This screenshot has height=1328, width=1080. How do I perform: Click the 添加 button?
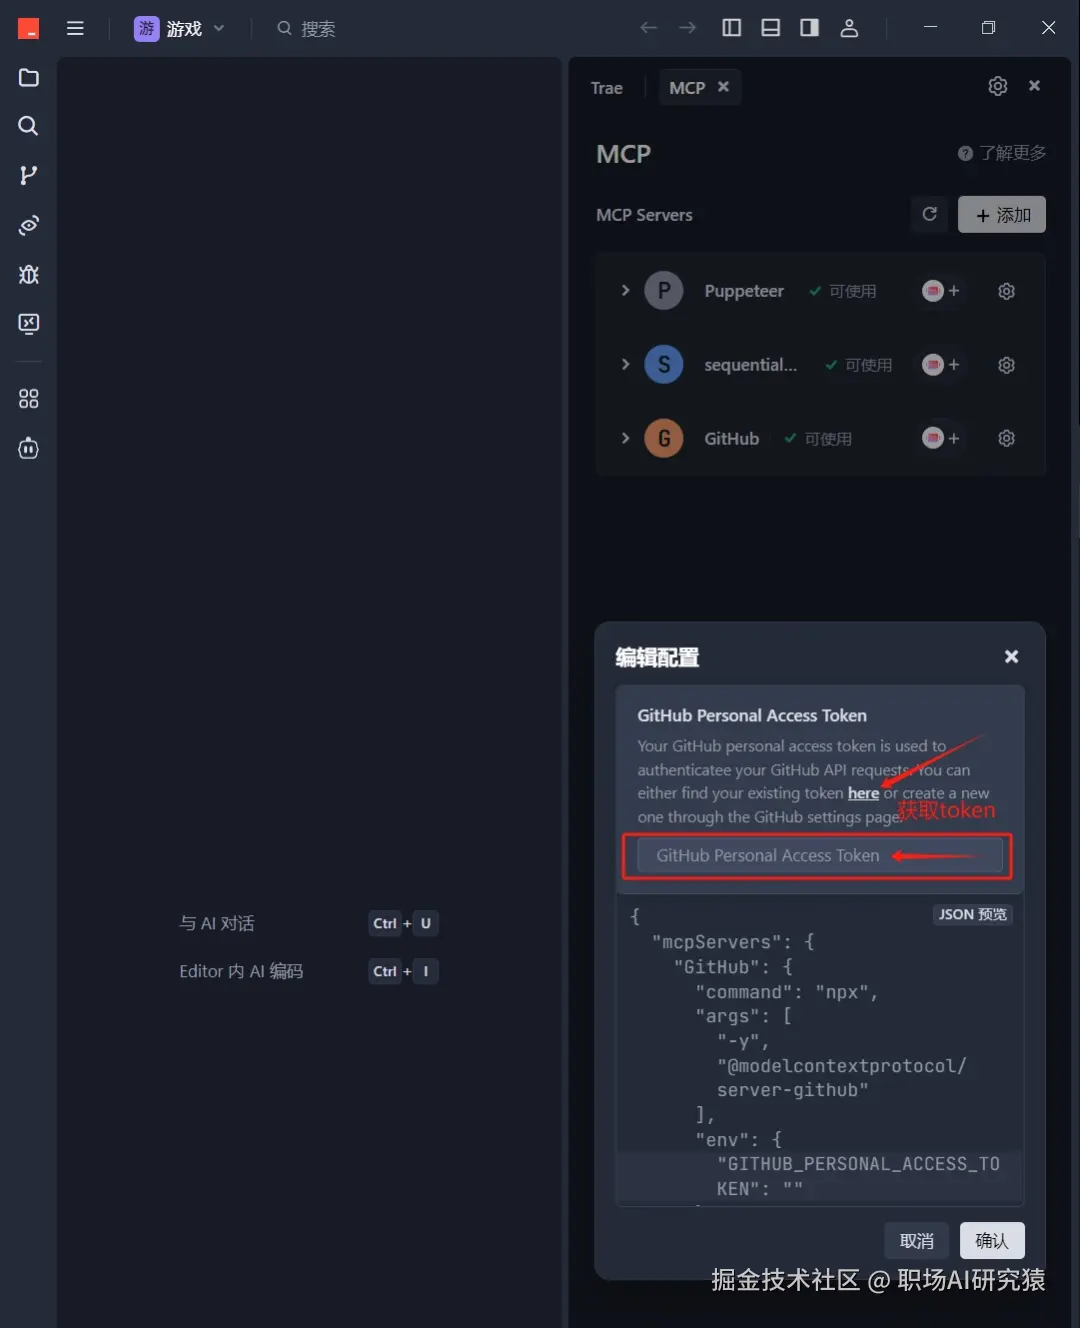click(1002, 215)
